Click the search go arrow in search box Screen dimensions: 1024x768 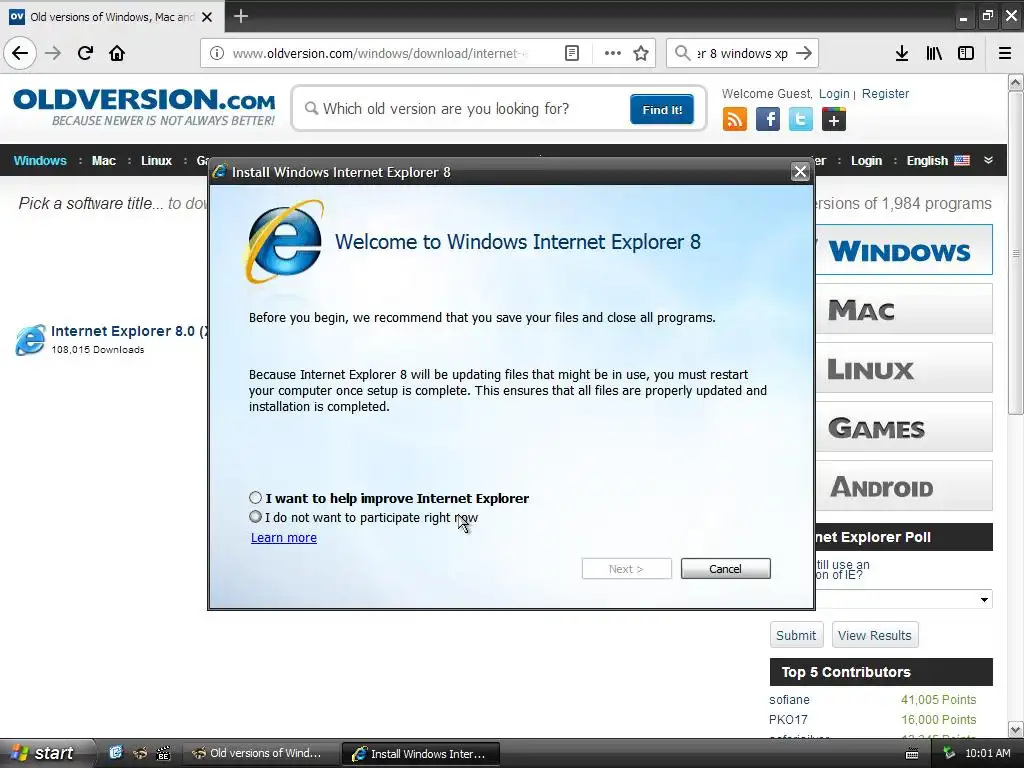[x=804, y=53]
